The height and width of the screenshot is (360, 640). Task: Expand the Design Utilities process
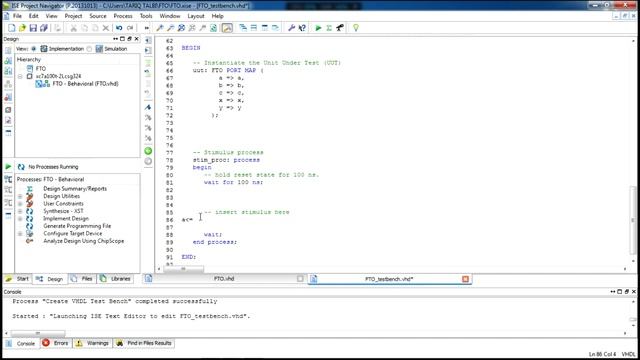coord(20,196)
